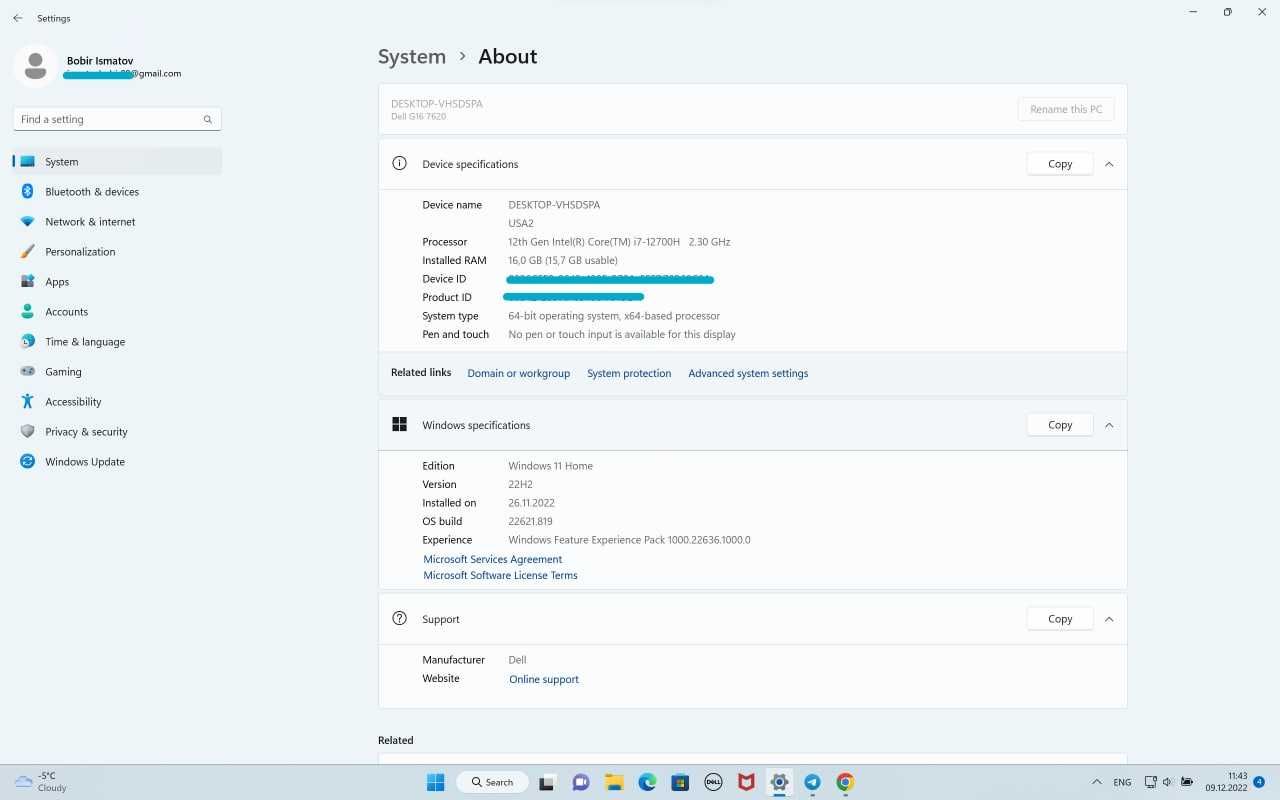Copy the Device specifications
Viewport: 1280px width, 800px height.
(1060, 164)
